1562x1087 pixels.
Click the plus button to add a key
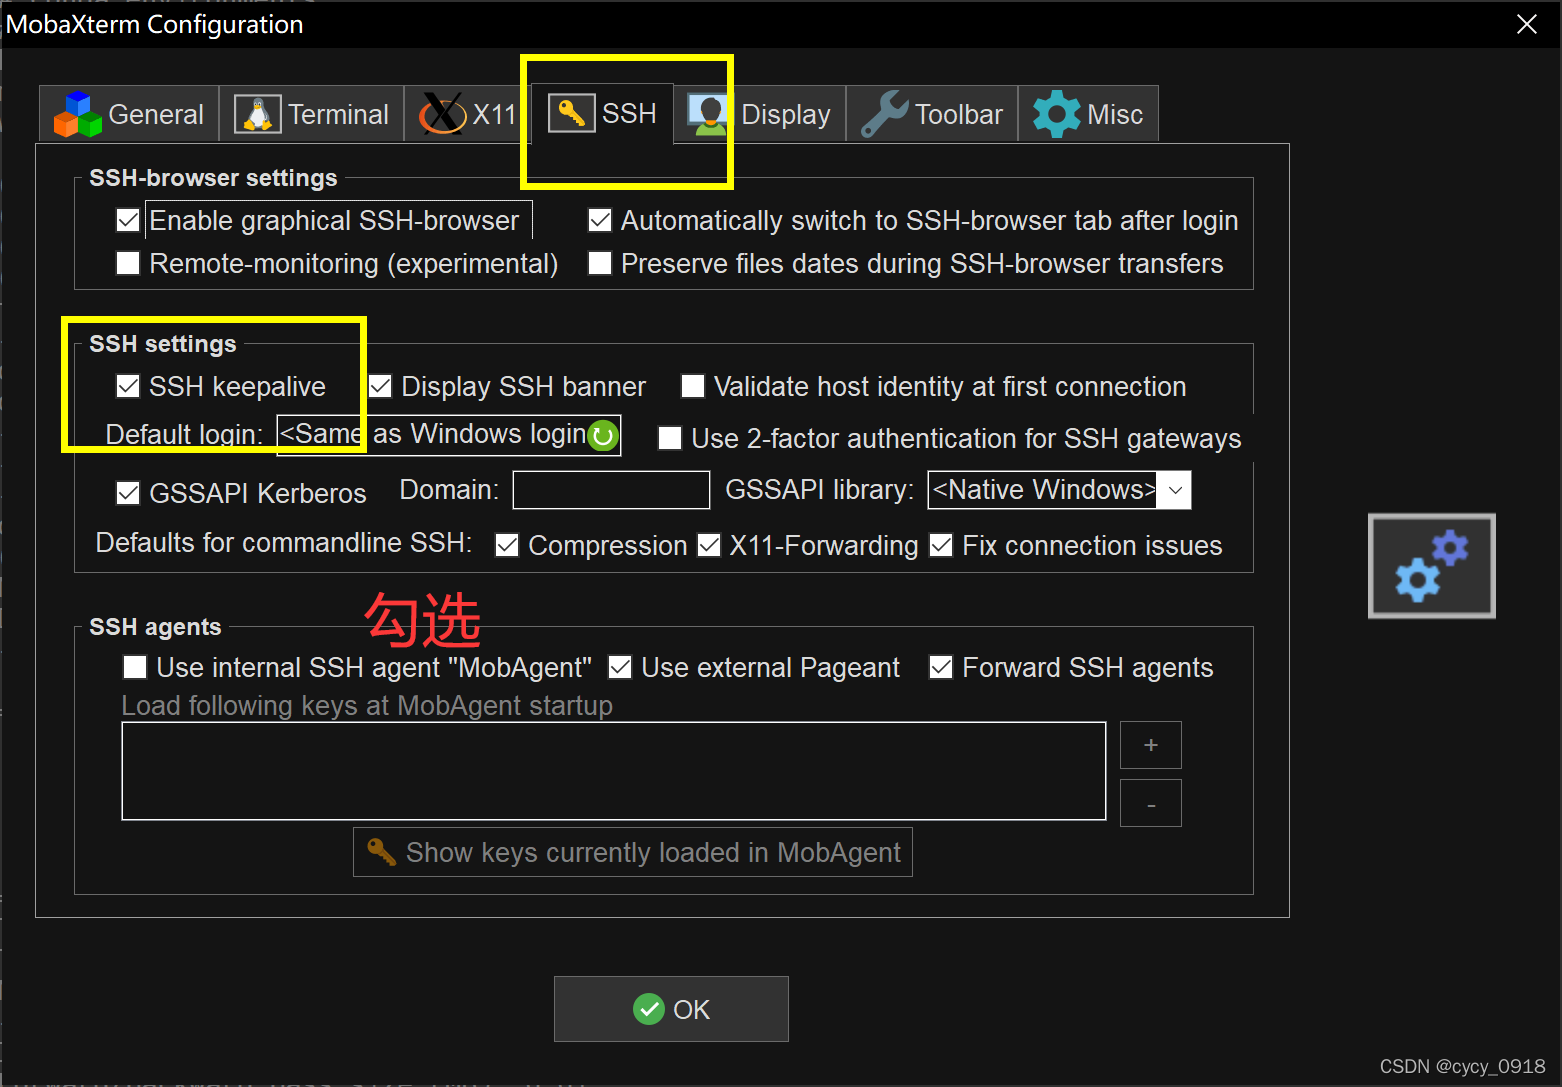(x=1150, y=745)
